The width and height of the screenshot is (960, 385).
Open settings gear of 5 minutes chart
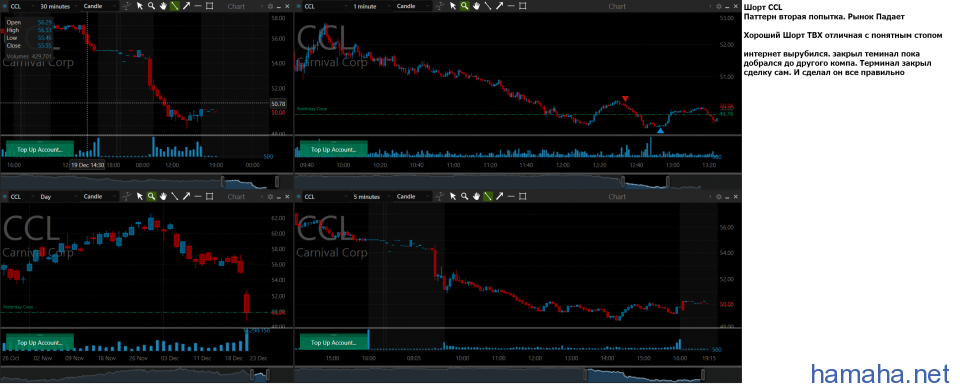pyautogui.click(x=719, y=196)
